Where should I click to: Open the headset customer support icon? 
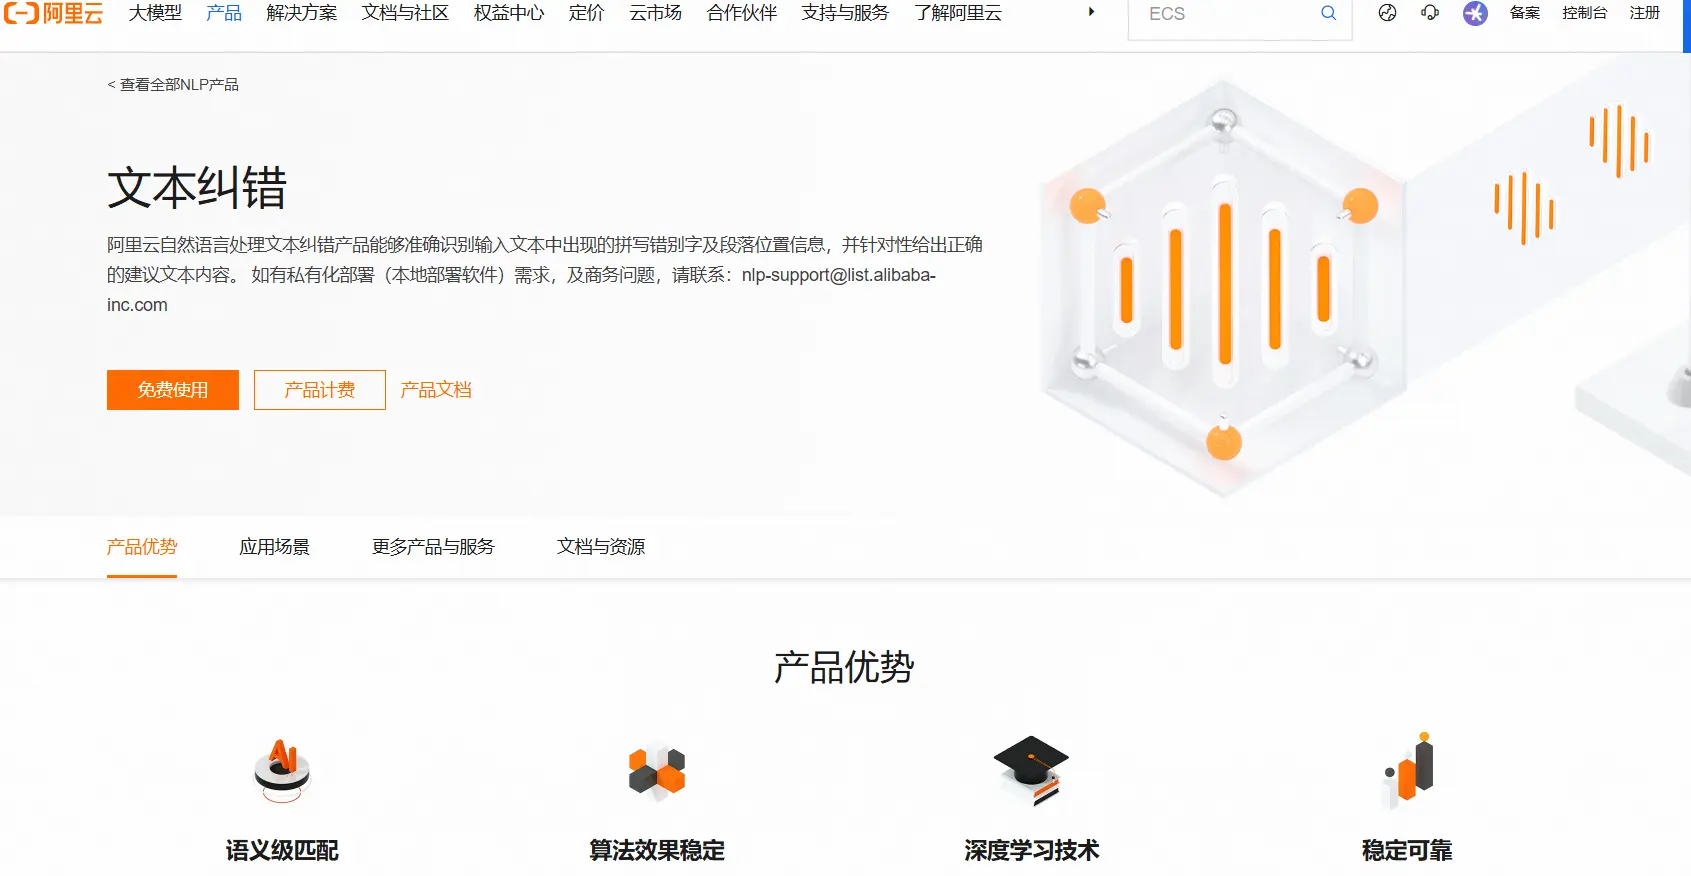pyautogui.click(x=1430, y=13)
